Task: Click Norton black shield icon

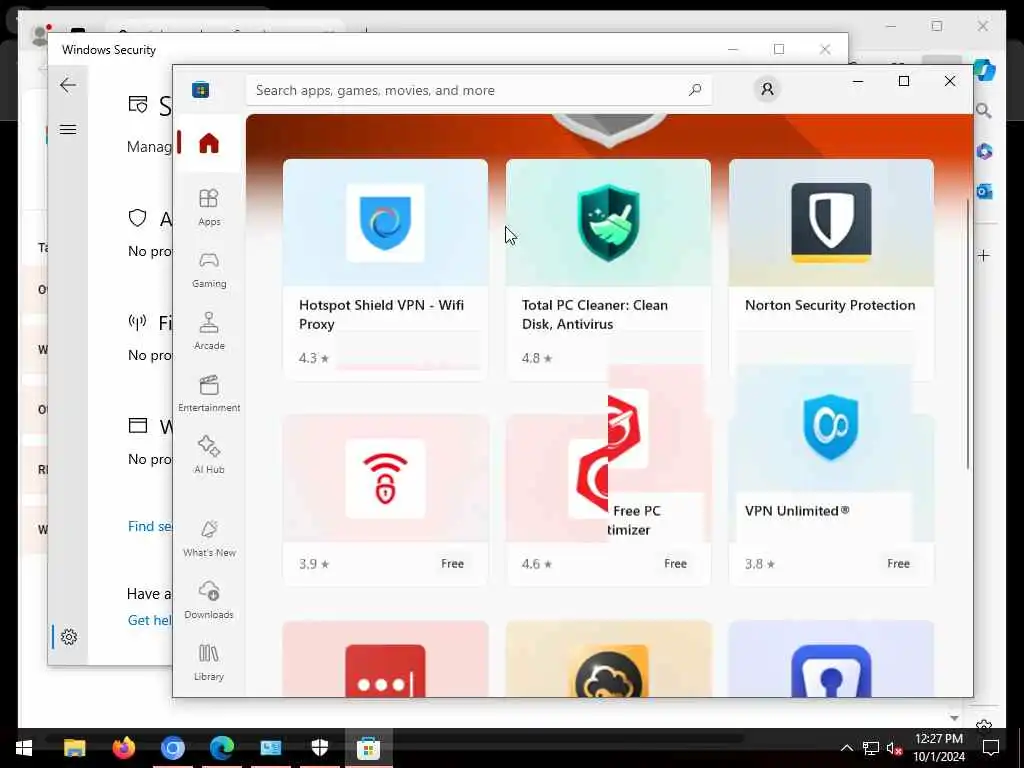Action: (831, 223)
